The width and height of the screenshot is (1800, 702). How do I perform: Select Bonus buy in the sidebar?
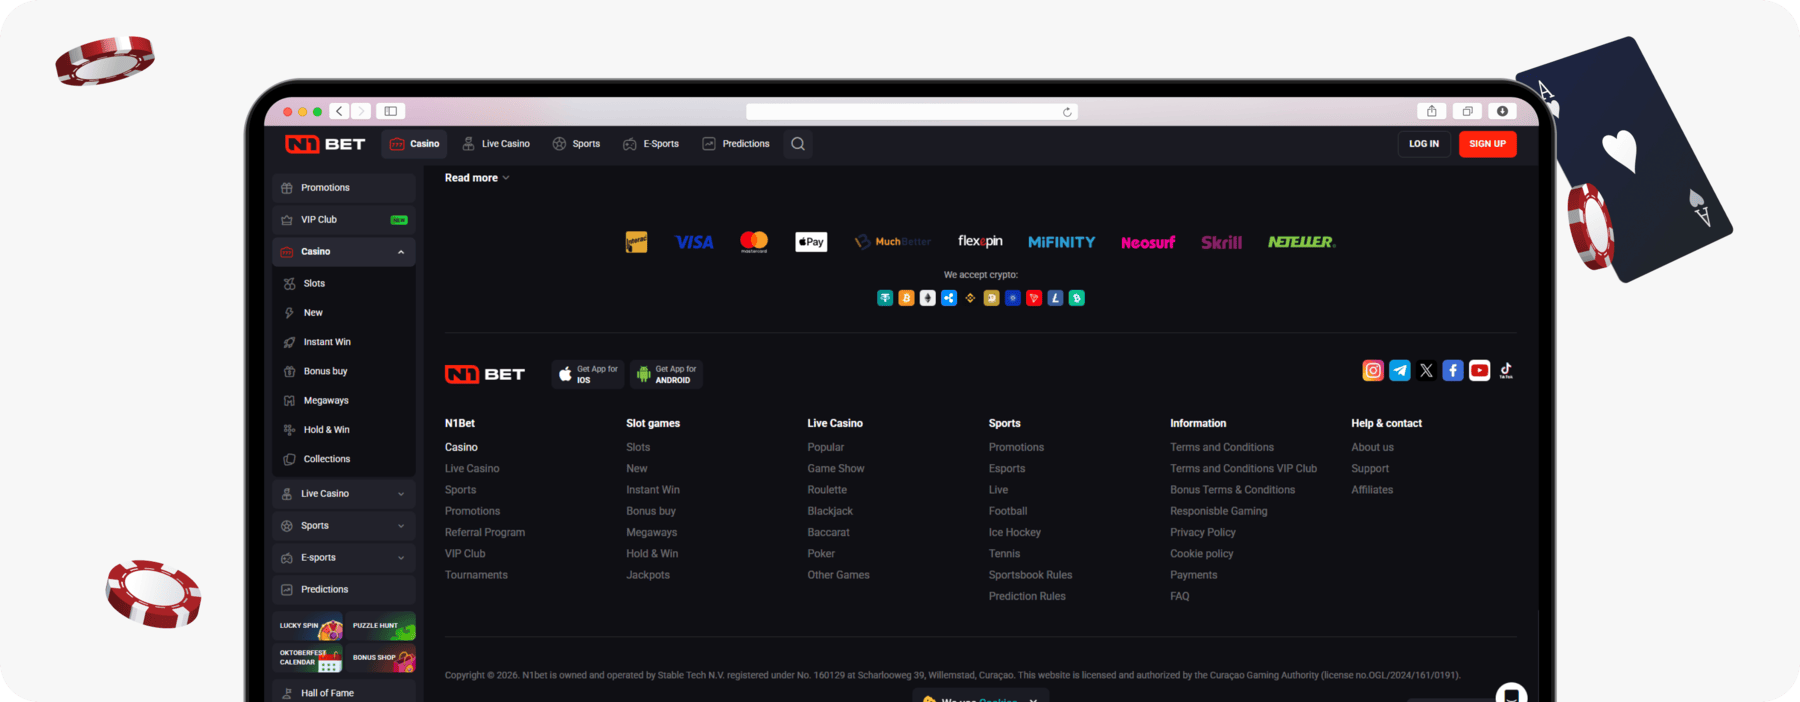344,371
